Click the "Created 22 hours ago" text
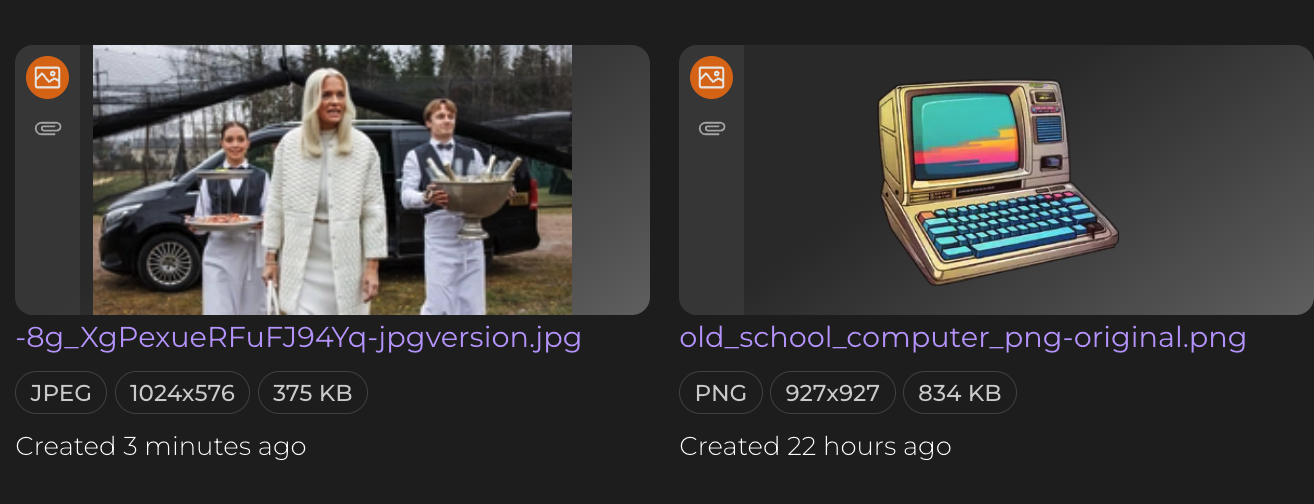1314x504 pixels. [816, 446]
